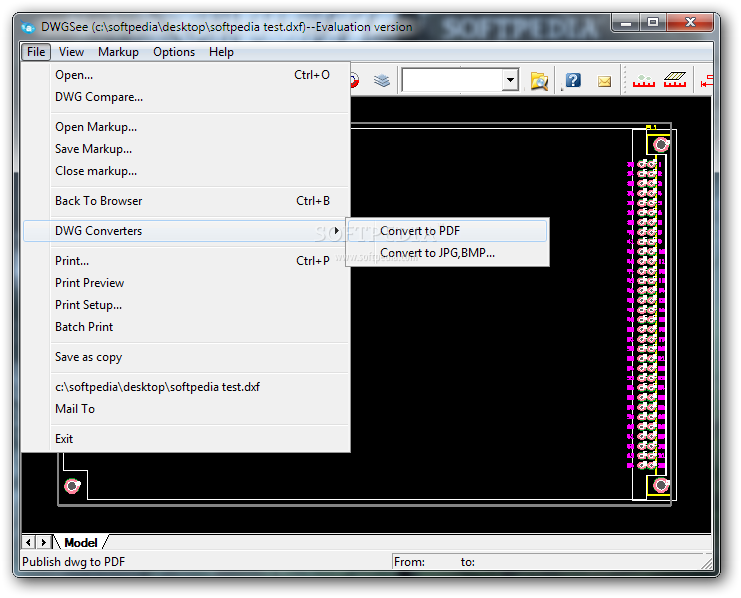Image resolution: width=741 pixels, height=598 pixels.
Task: Click the mounting hole at drawing bottom-left
Action: (x=72, y=485)
